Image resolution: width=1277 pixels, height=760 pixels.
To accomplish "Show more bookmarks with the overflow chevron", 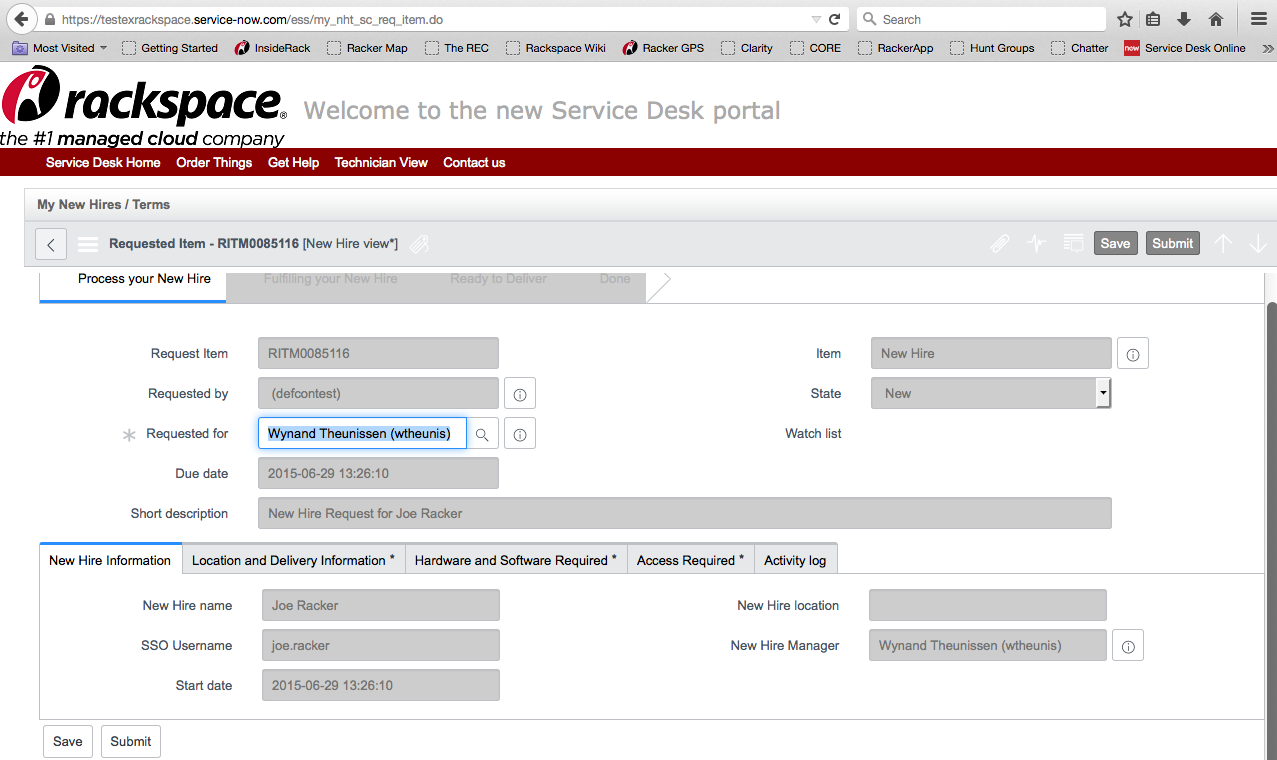I will click(x=1268, y=48).
